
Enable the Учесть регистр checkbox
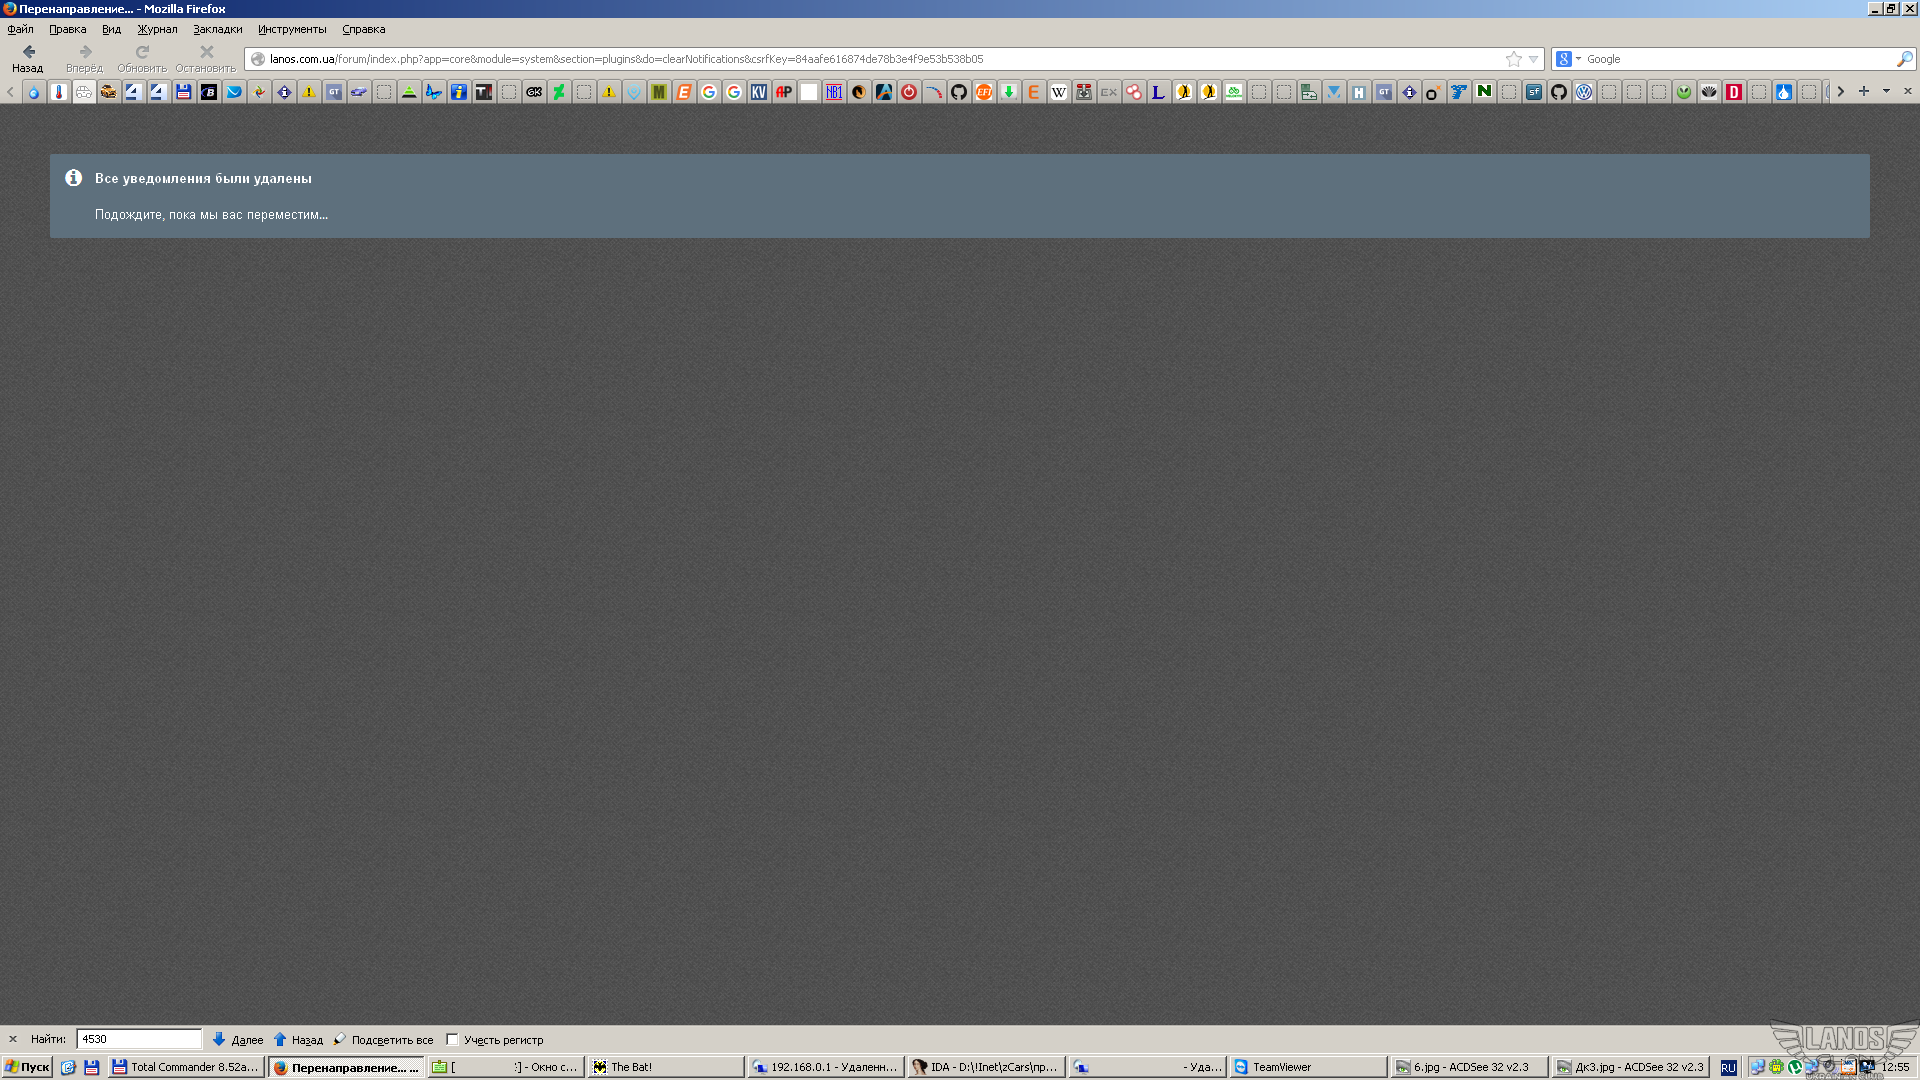click(x=452, y=1039)
